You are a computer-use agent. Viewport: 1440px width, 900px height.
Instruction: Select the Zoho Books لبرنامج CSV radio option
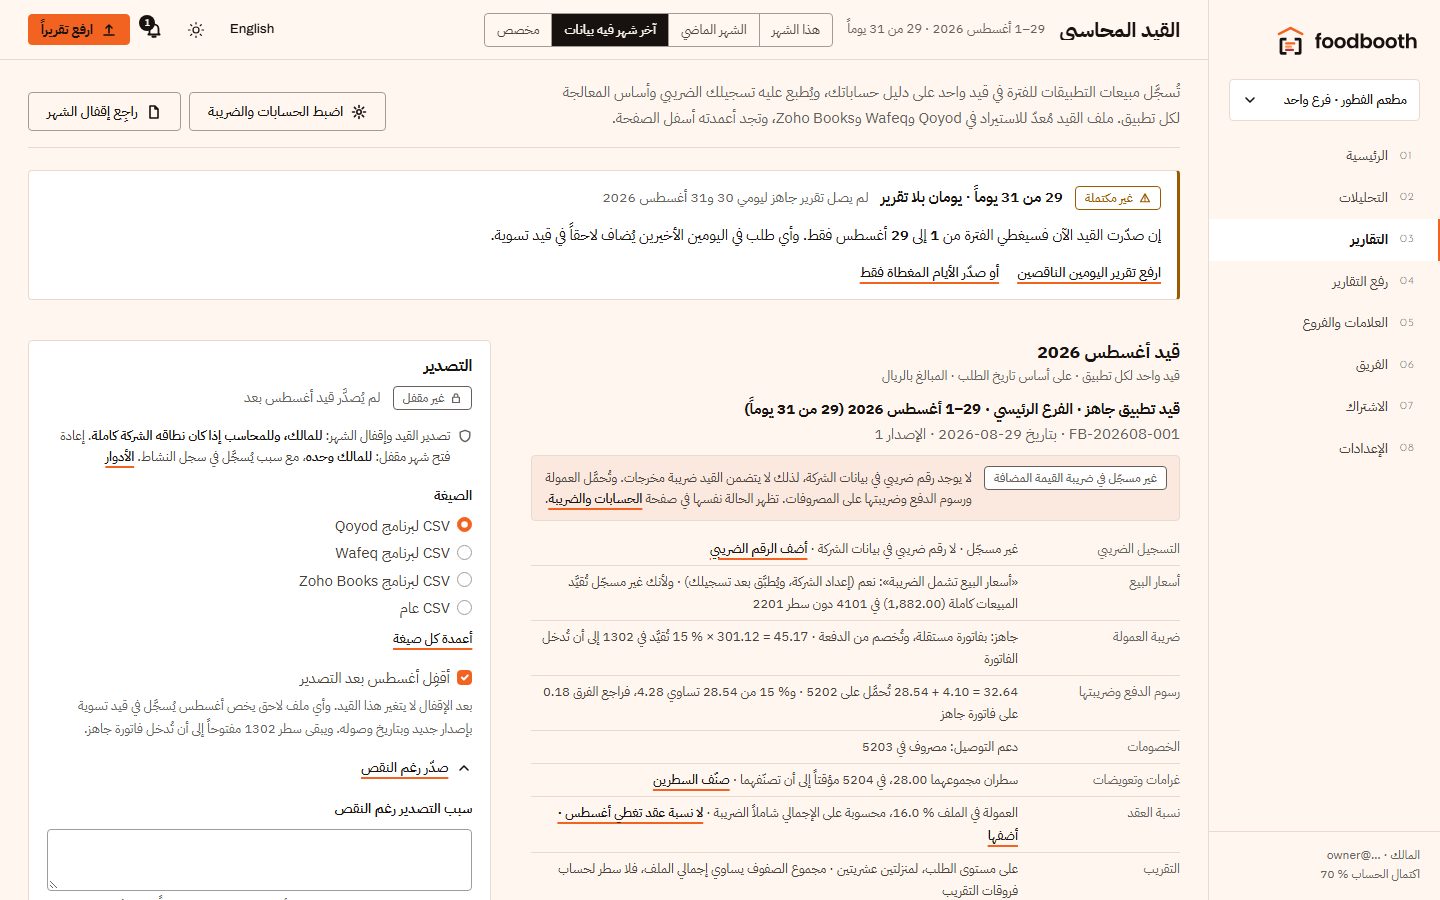[464, 580]
